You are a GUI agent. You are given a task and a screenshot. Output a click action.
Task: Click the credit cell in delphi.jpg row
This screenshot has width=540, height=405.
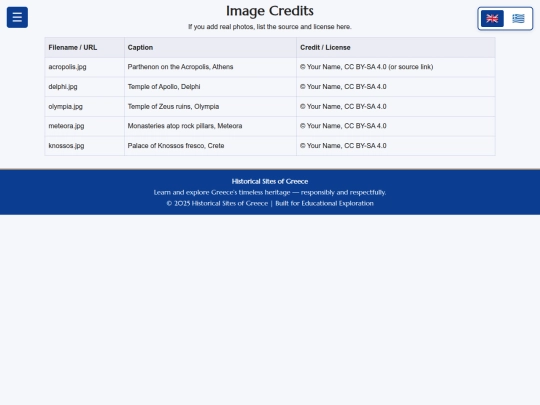tap(396, 87)
